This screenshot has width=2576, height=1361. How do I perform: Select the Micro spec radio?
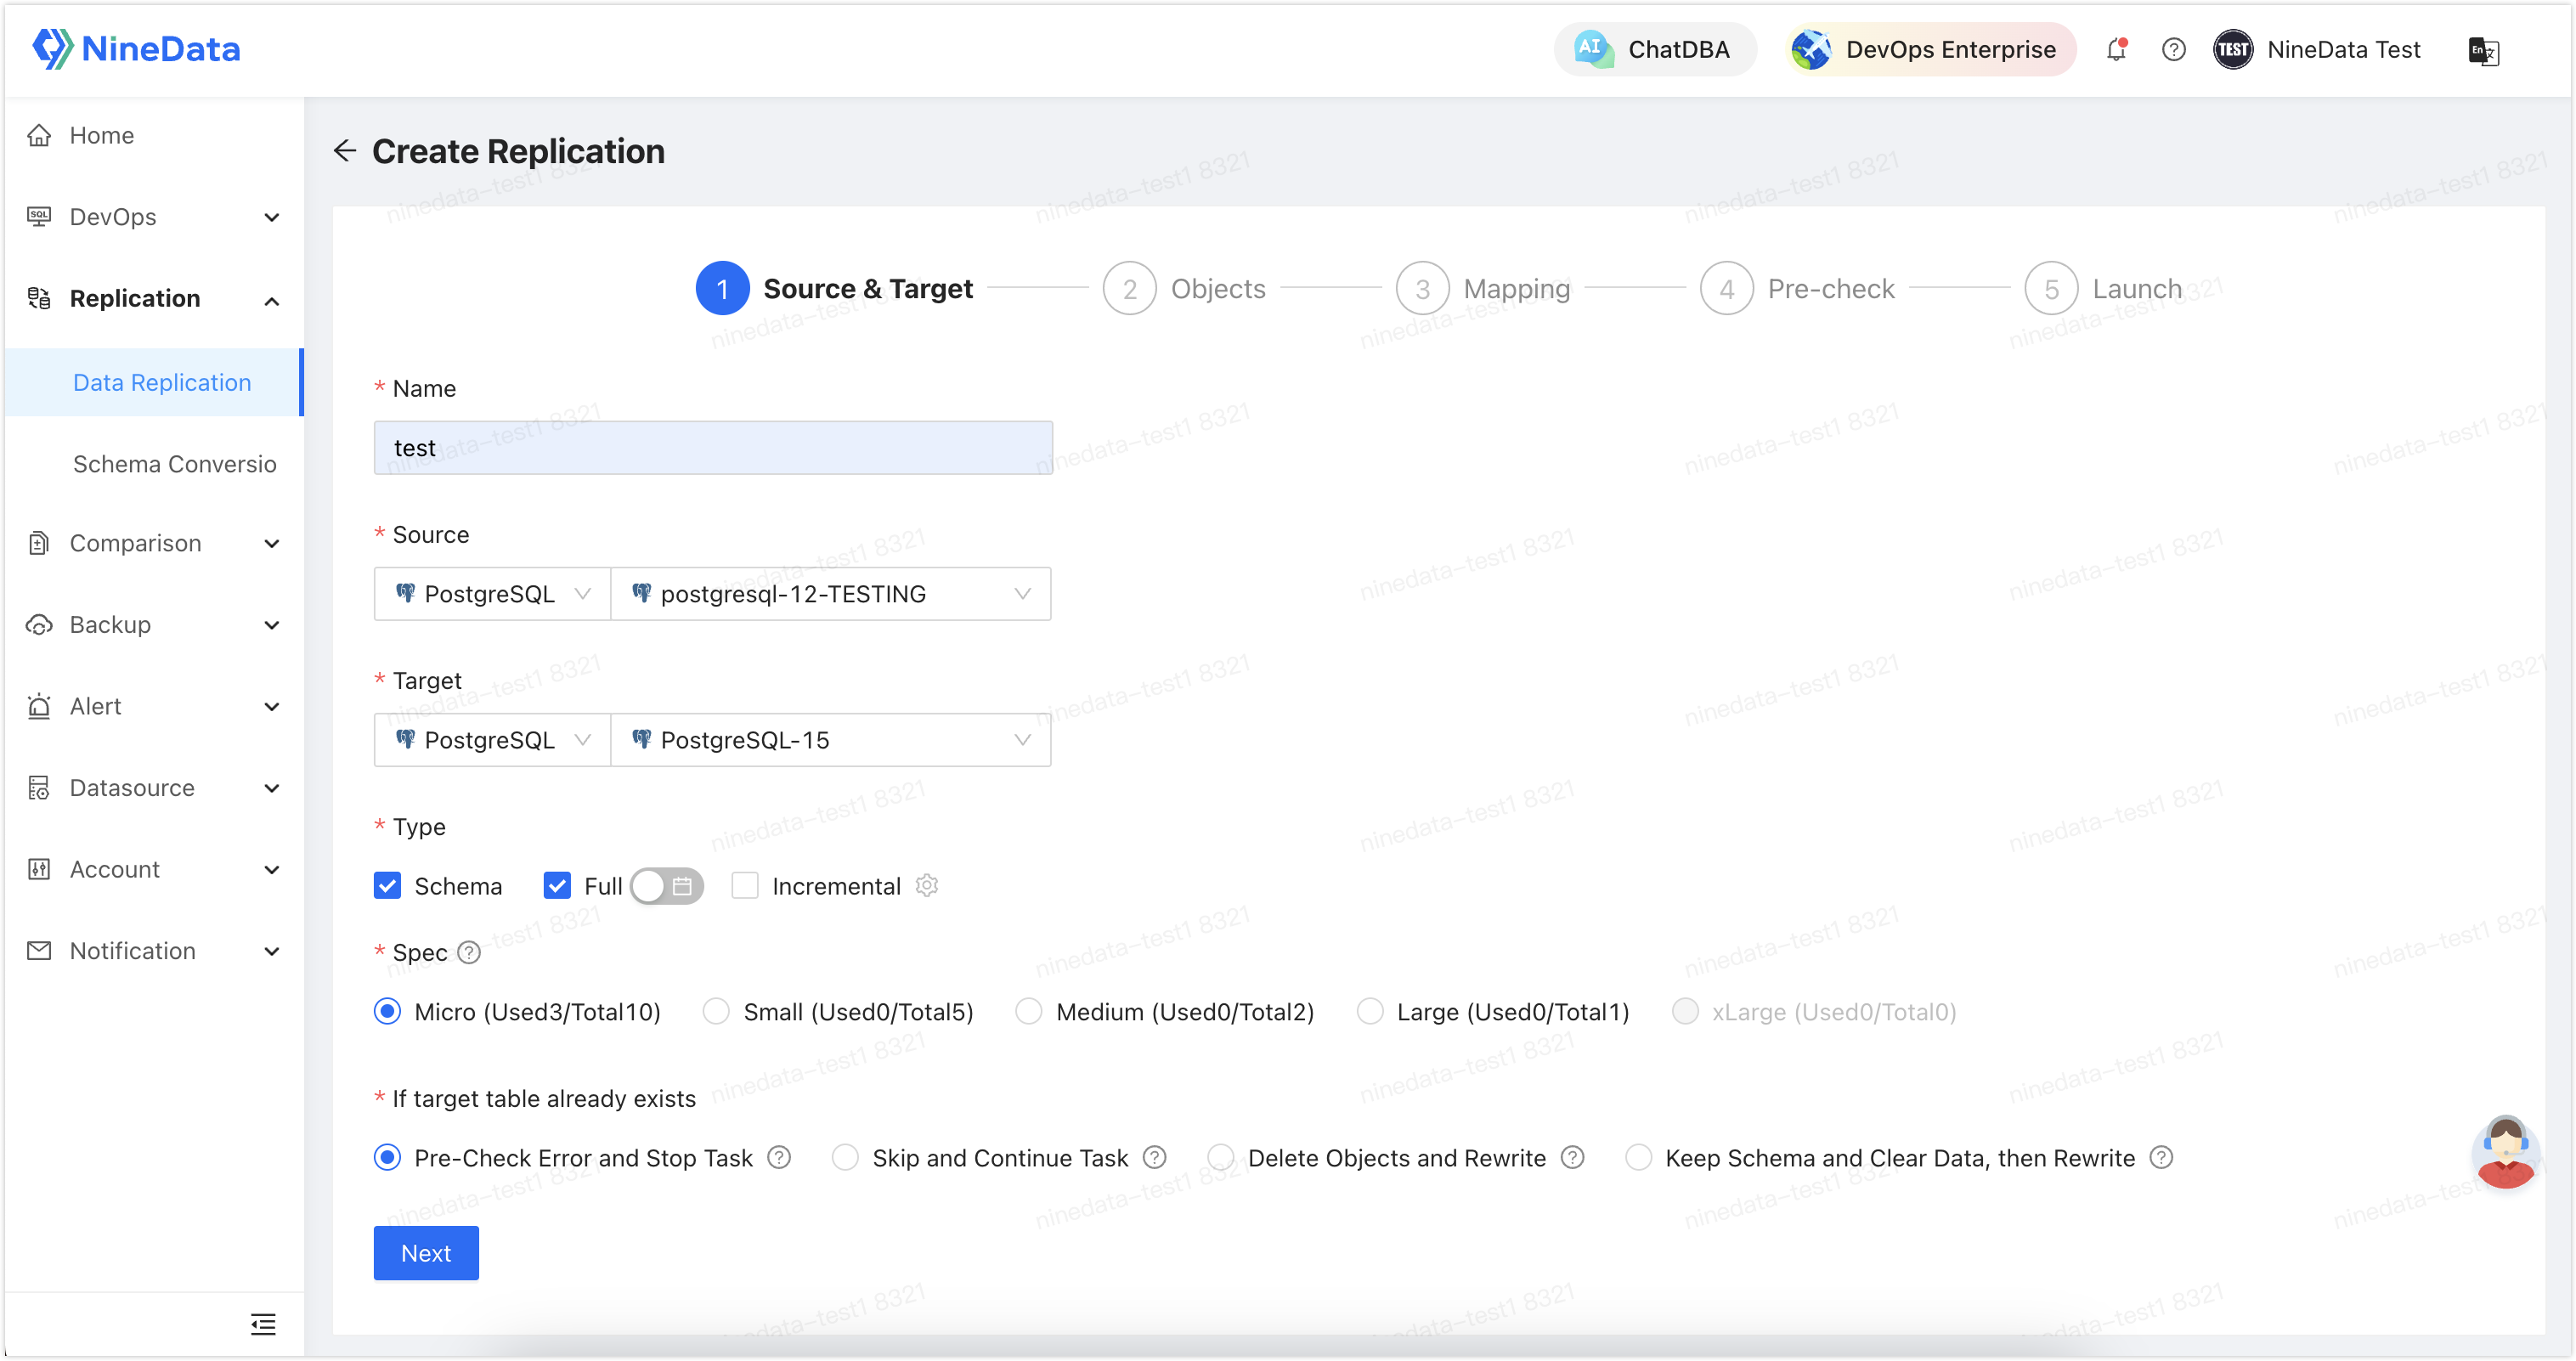(387, 1012)
